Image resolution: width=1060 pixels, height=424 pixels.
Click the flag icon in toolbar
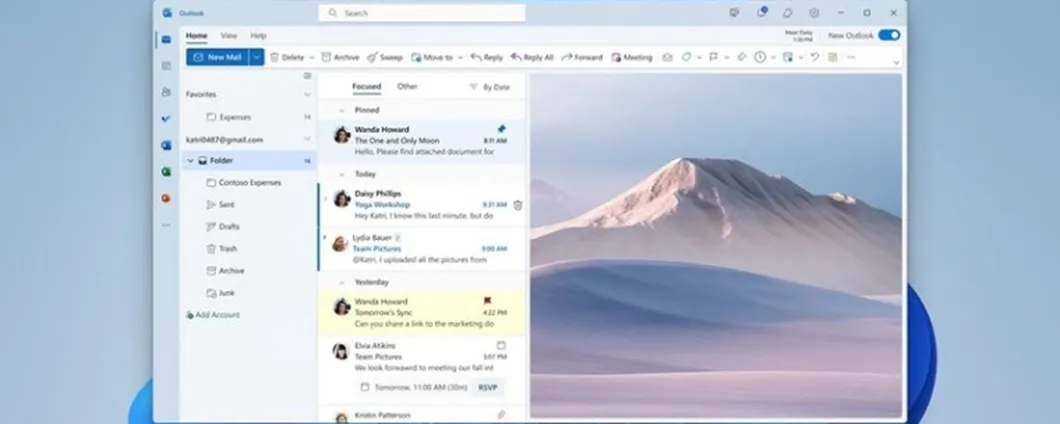pyautogui.click(x=713, y=57)
